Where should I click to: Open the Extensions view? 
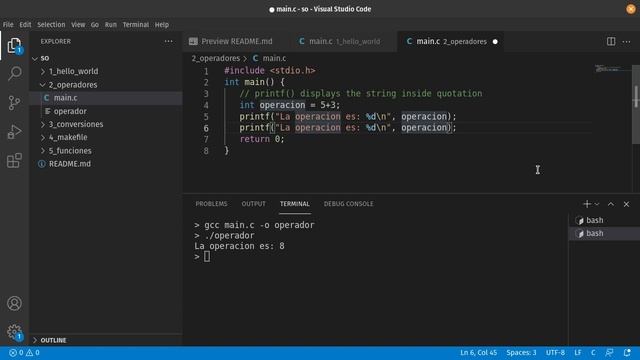point(14,160)
